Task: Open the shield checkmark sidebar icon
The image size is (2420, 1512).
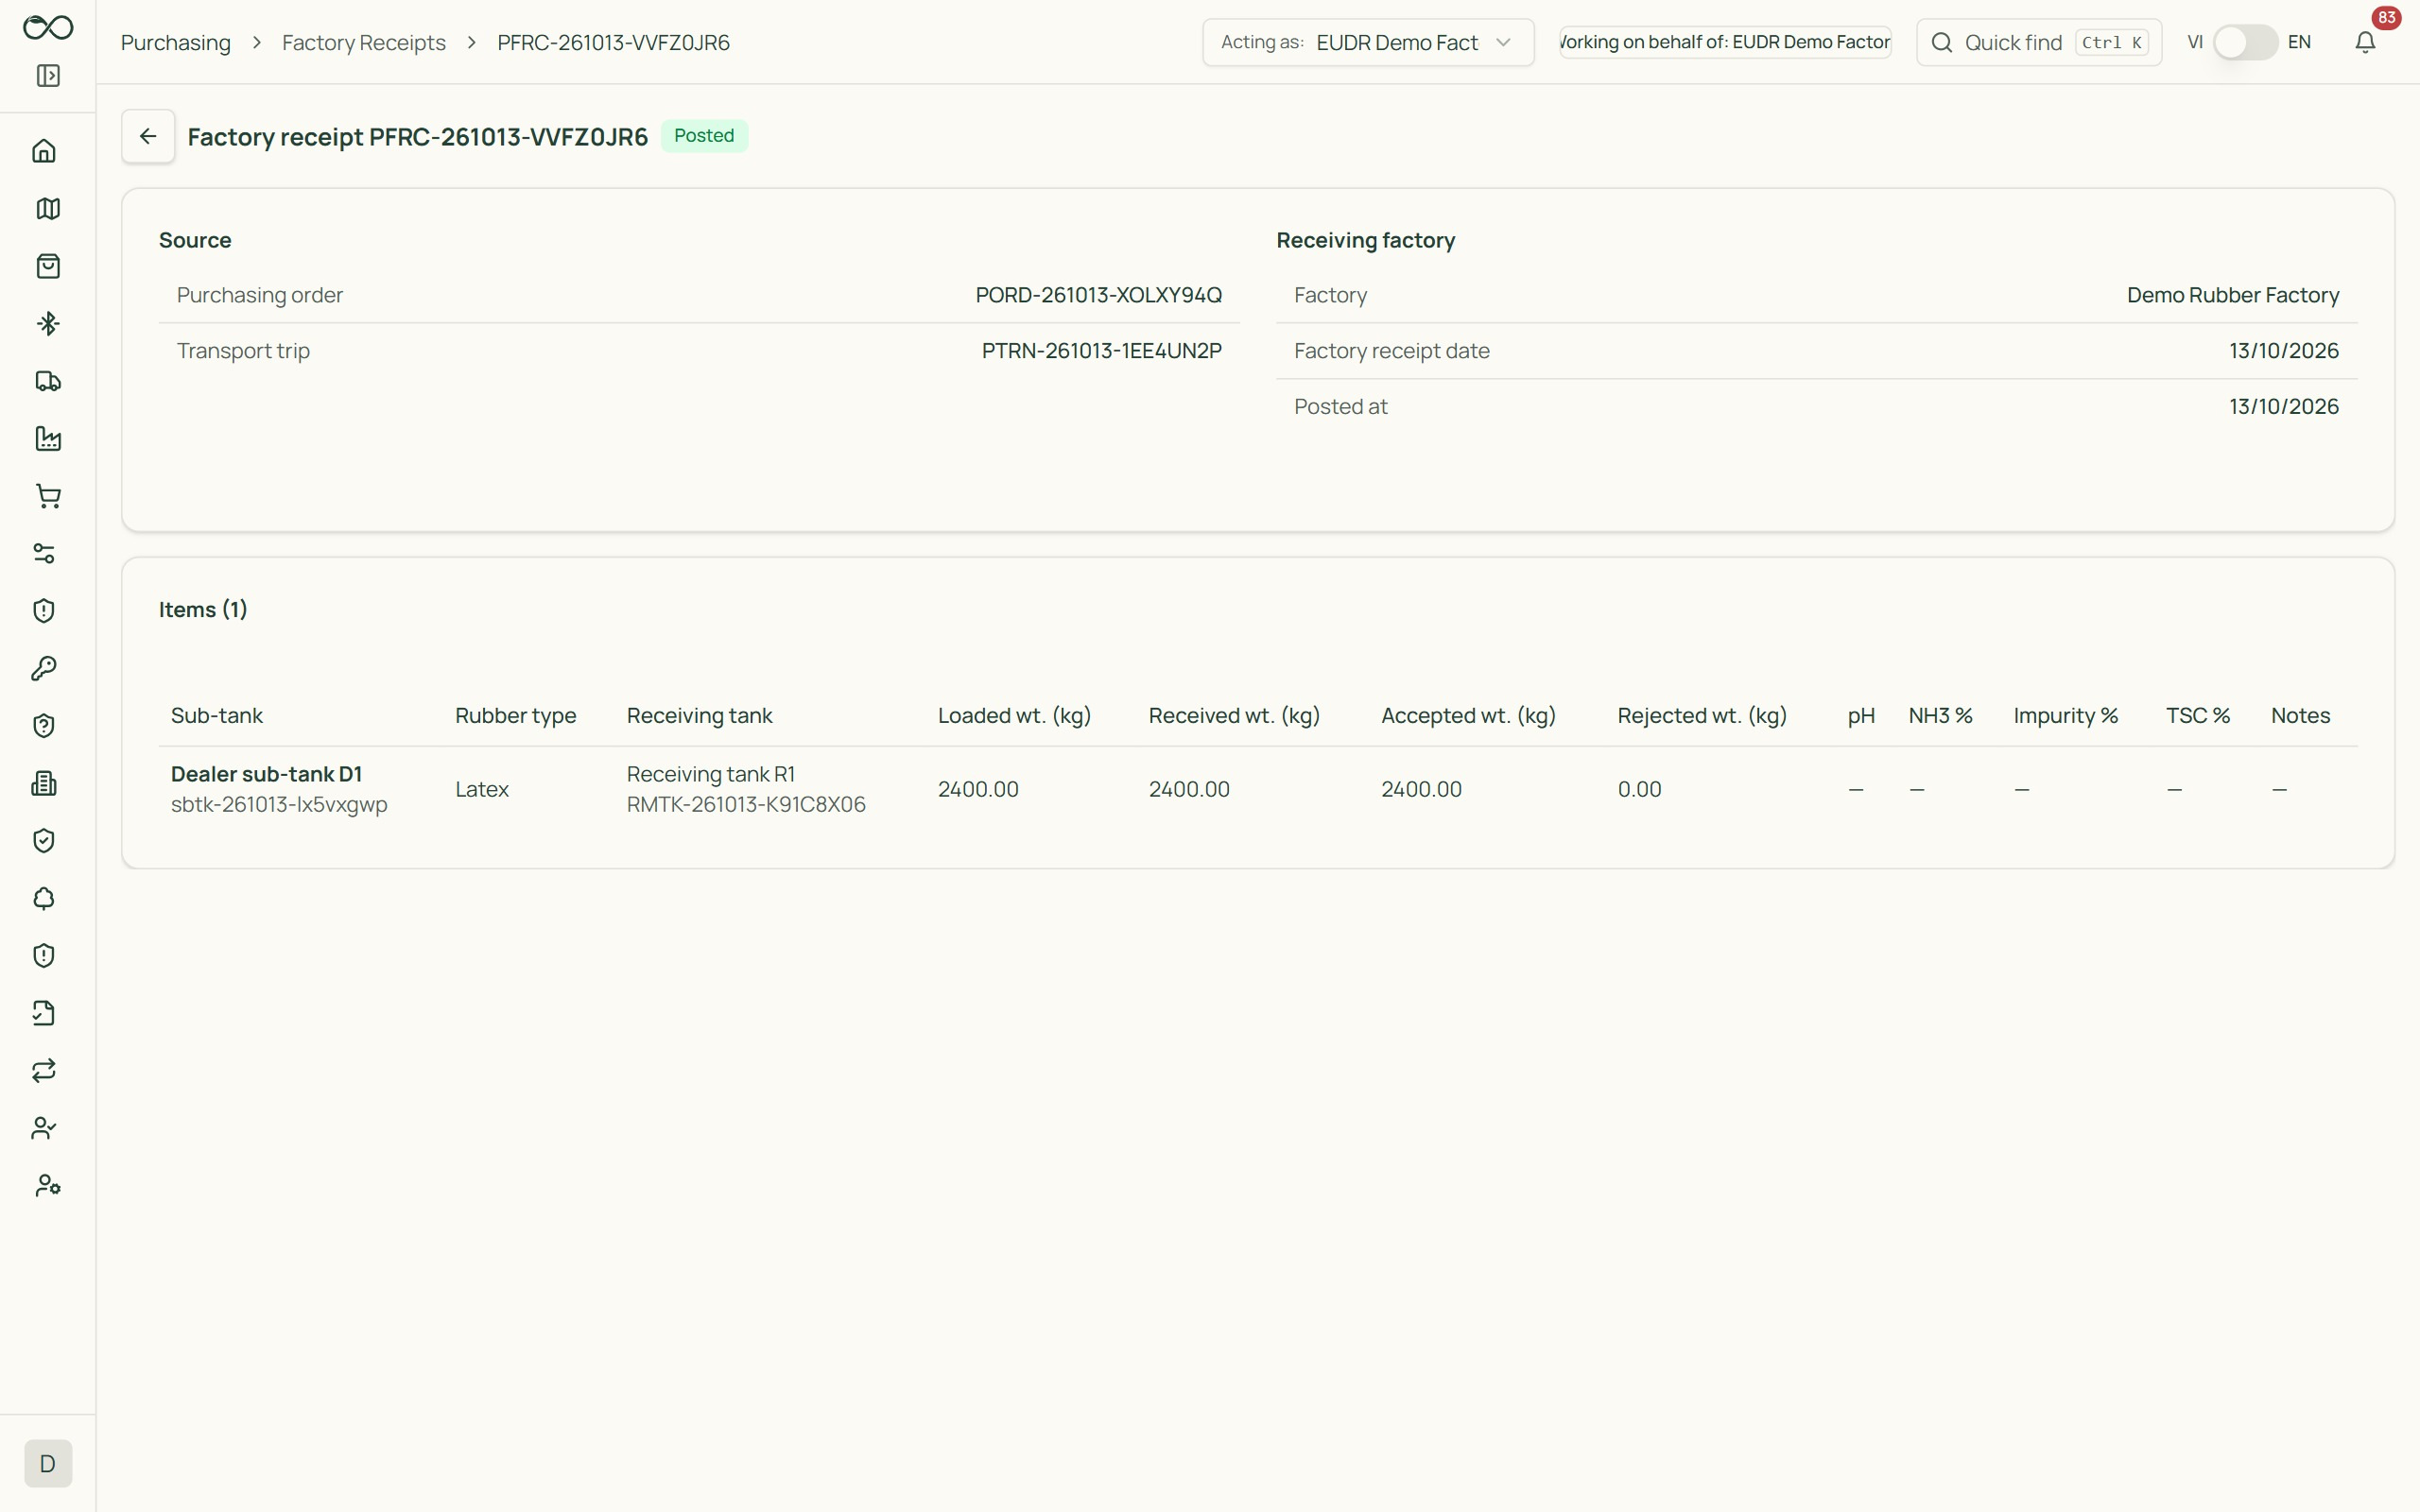Action: tap(44, 841)
